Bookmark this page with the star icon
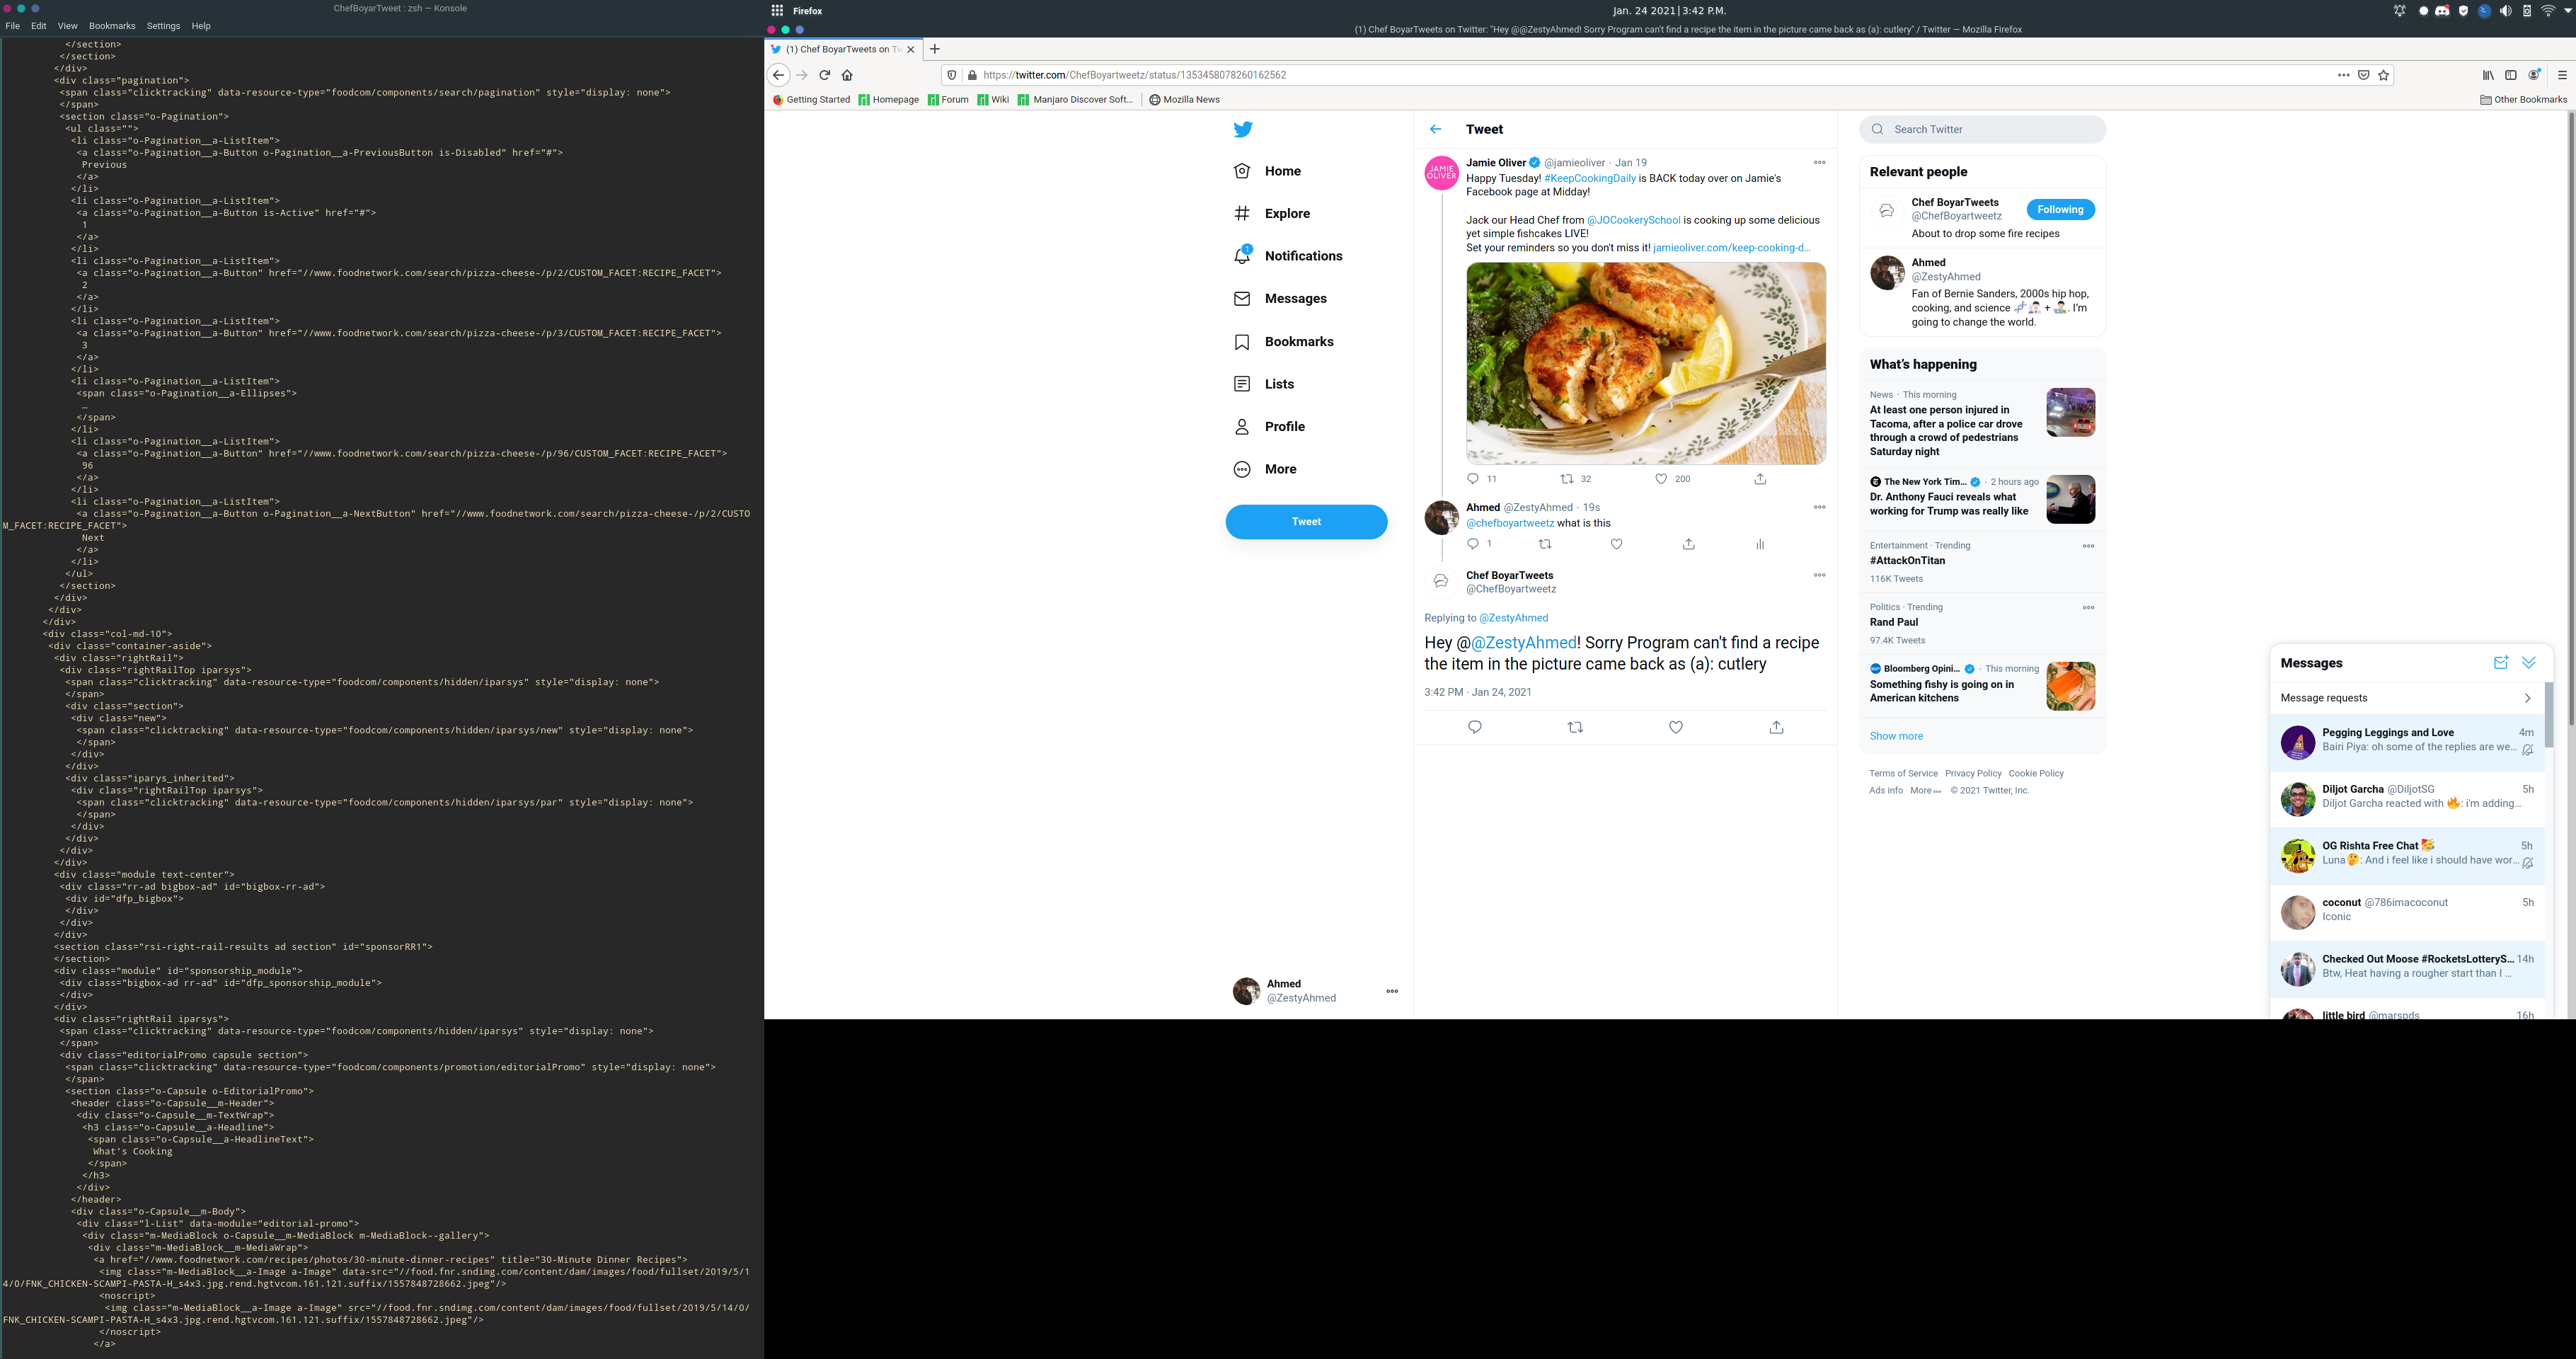 (2383, 75)
